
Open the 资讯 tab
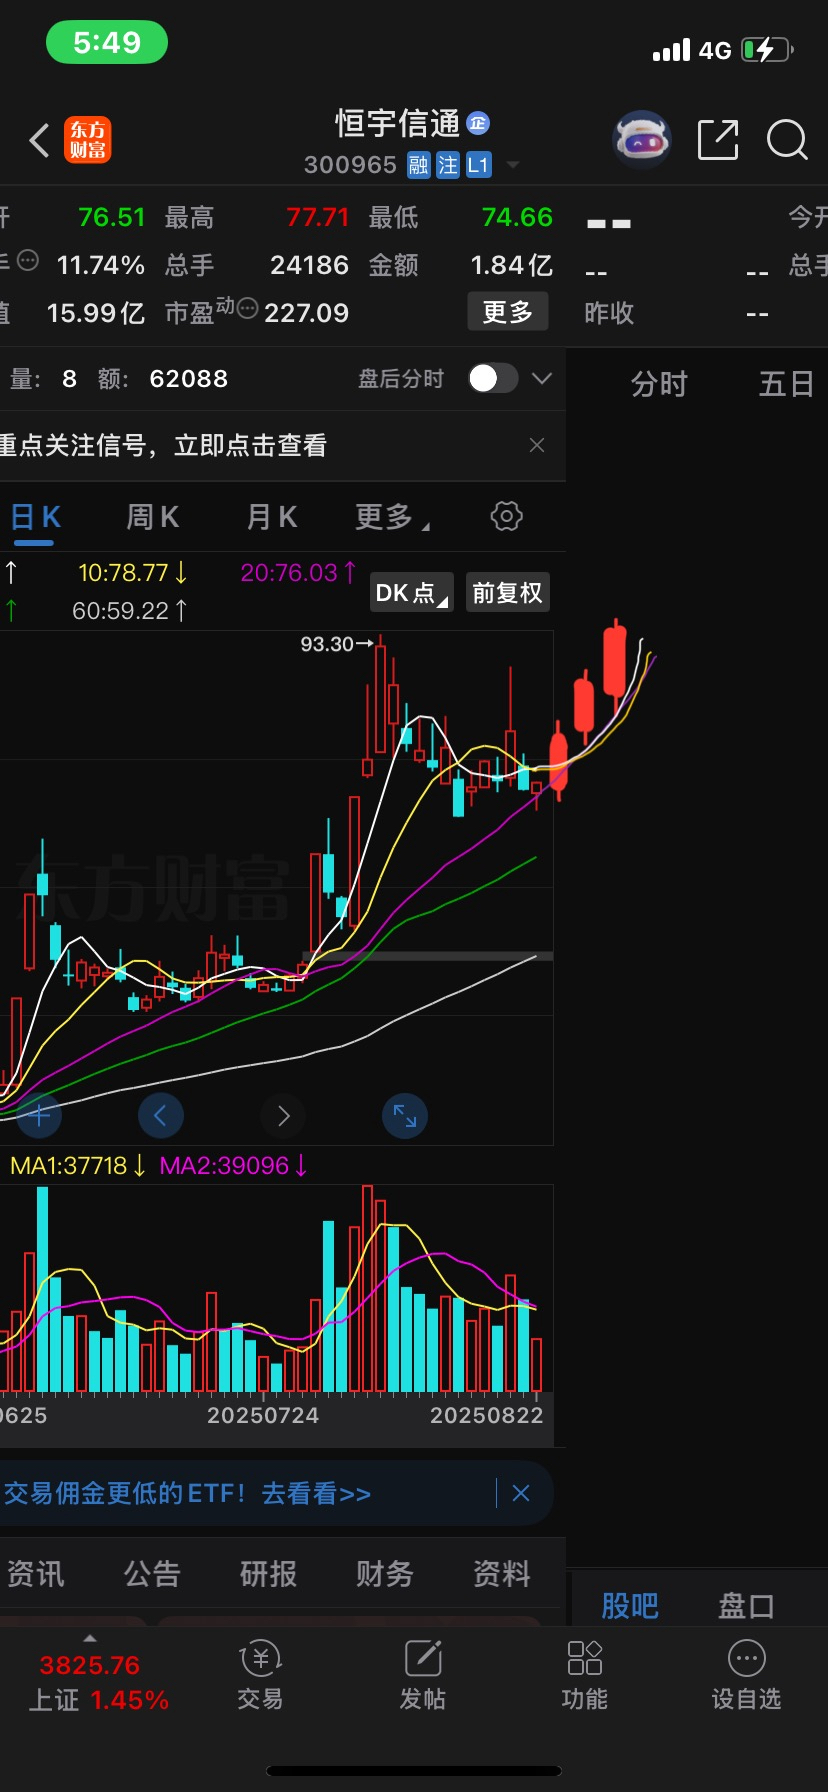click(35, 1574)
